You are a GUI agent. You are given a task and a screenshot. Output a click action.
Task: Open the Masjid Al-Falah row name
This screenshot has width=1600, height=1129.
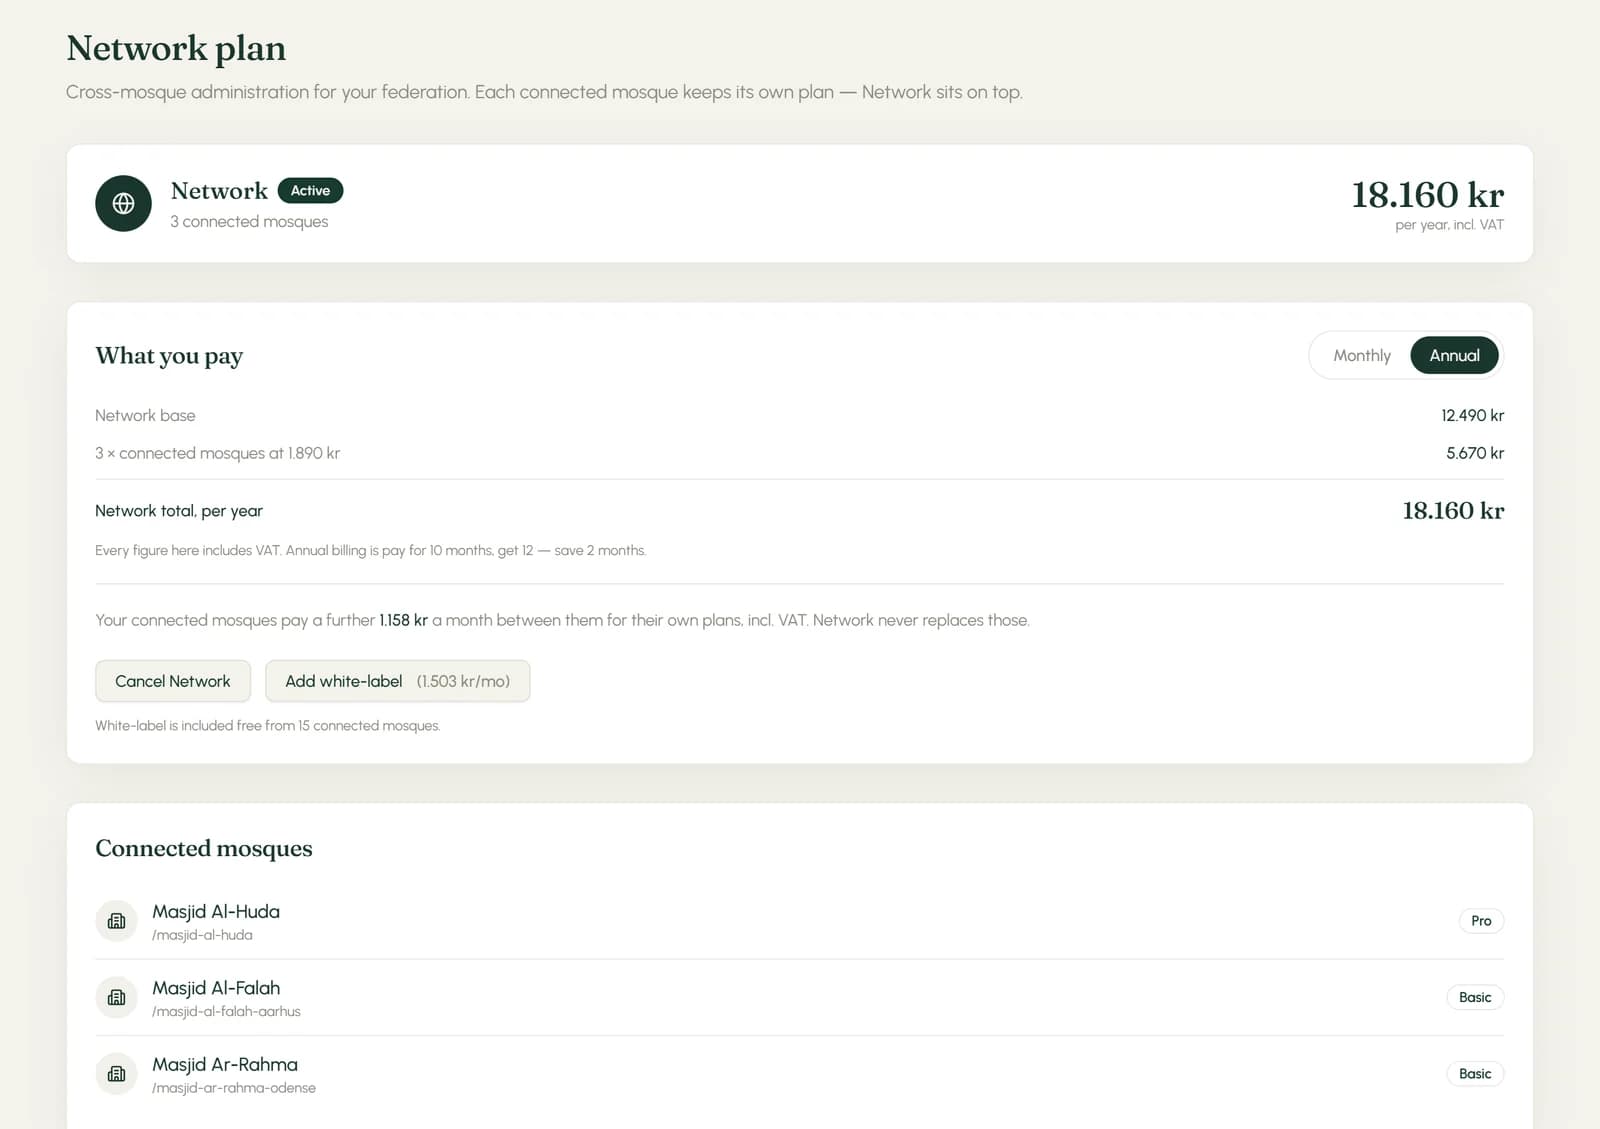[x=216, y=988]
